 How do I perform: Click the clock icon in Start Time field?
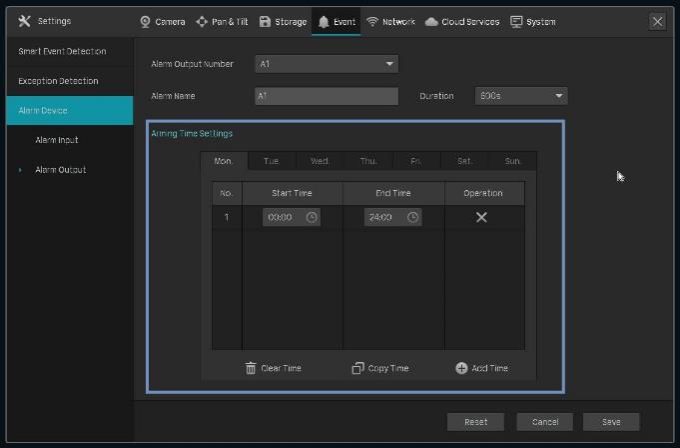(x=312, y=217)
